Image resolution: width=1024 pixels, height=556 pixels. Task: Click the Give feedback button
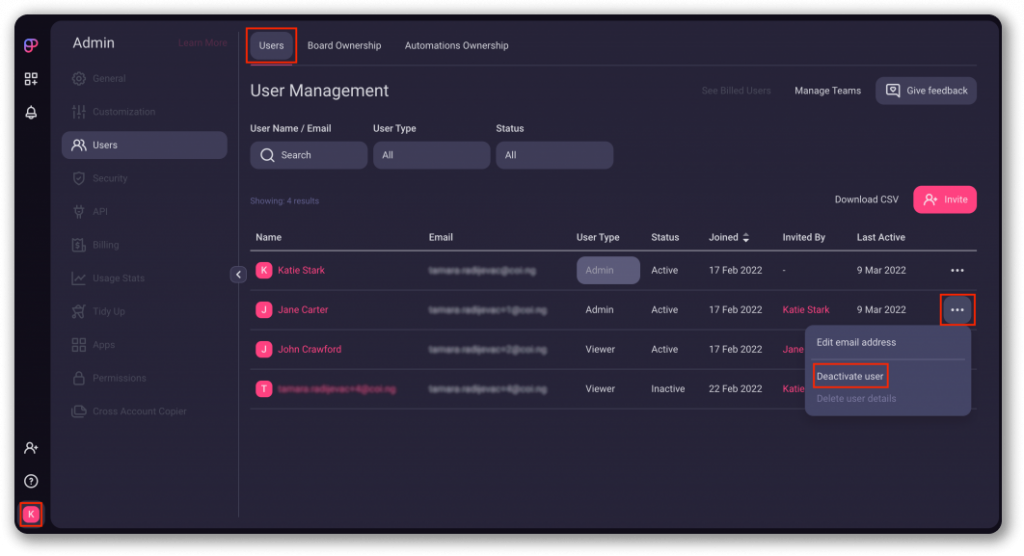click(926, 90)
